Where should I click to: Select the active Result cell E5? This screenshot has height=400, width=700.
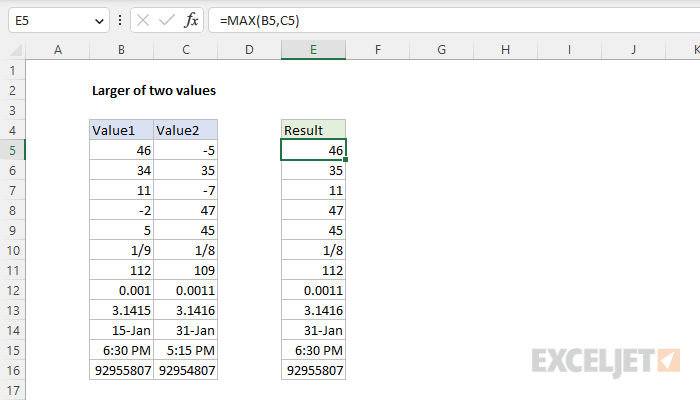(313, 150)
